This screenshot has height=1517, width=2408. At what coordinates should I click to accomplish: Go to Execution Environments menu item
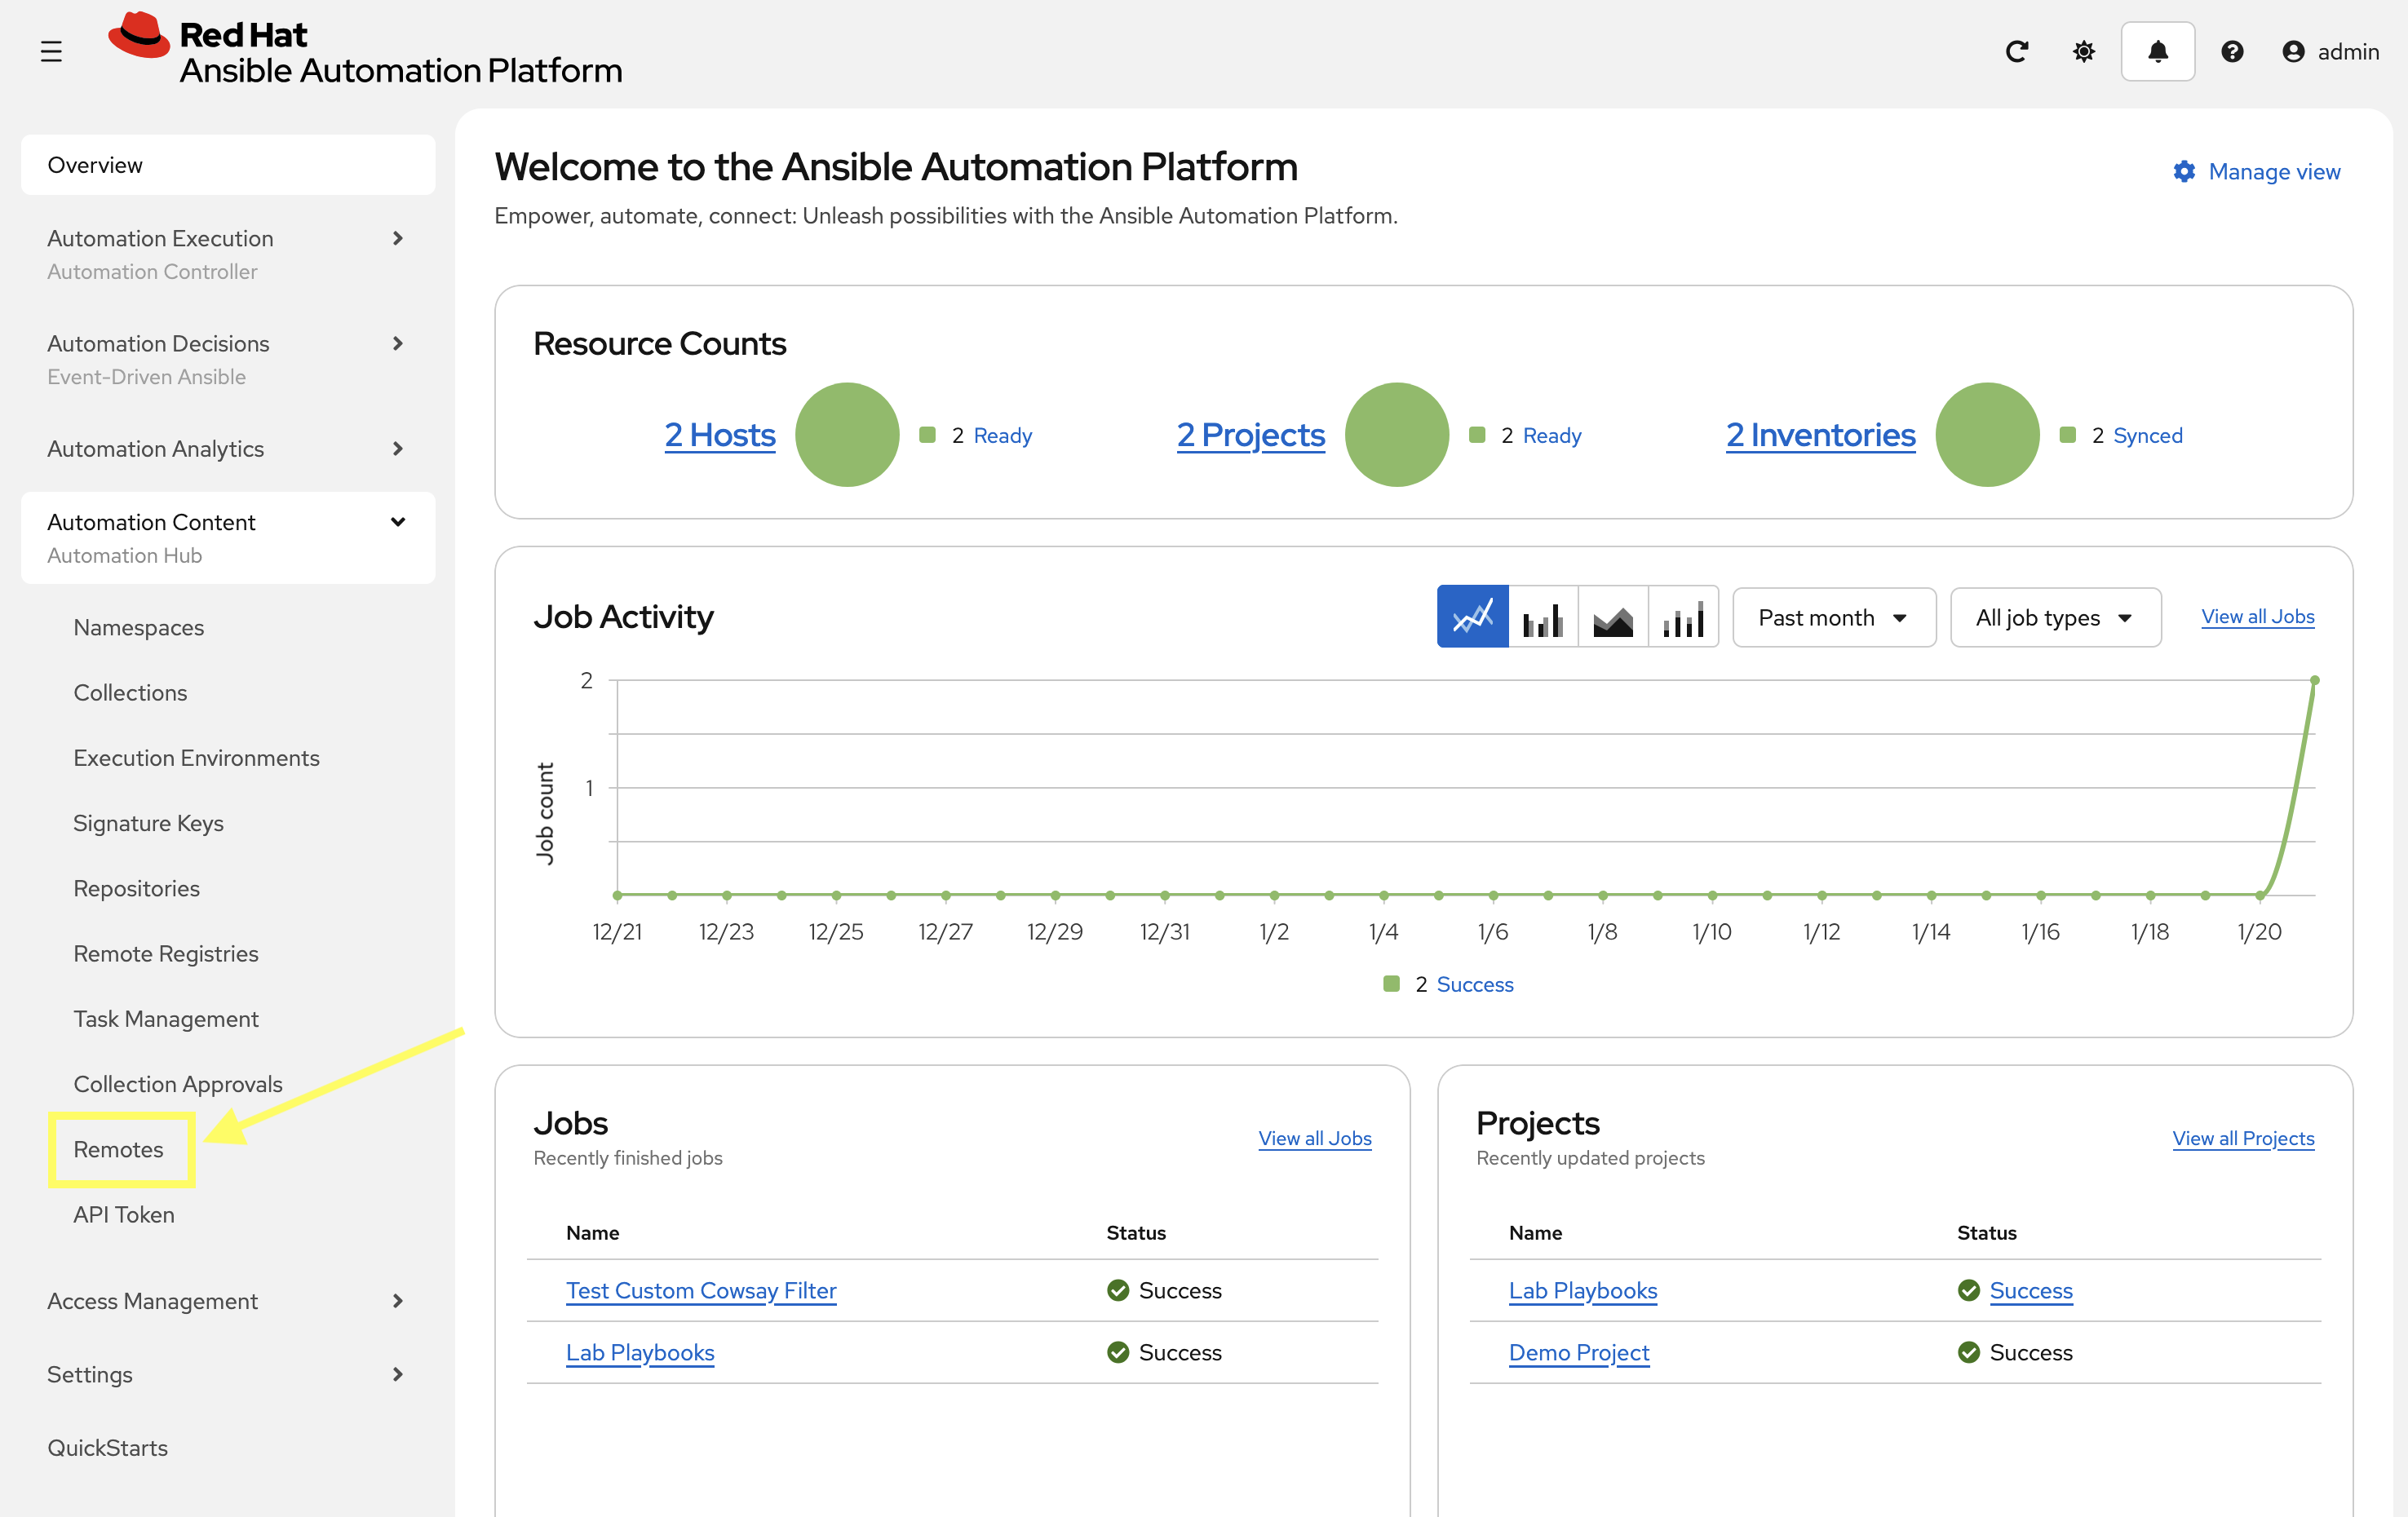coord(196,758)
